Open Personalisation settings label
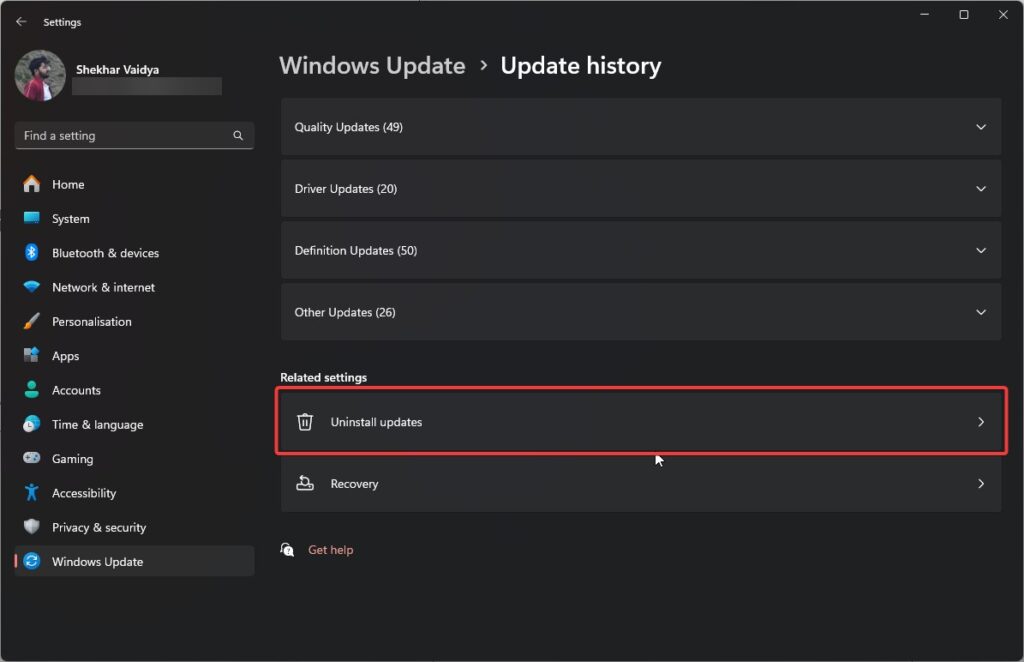The image size is (1024, 662). click(91, 321)
